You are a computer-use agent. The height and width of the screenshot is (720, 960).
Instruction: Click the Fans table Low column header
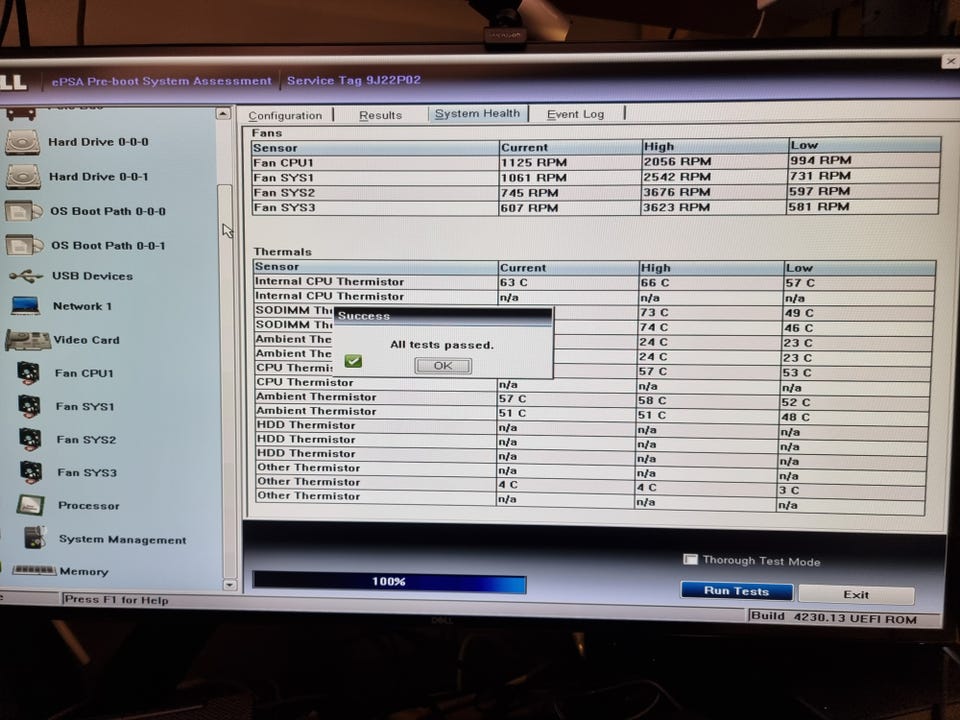(864, 145)
